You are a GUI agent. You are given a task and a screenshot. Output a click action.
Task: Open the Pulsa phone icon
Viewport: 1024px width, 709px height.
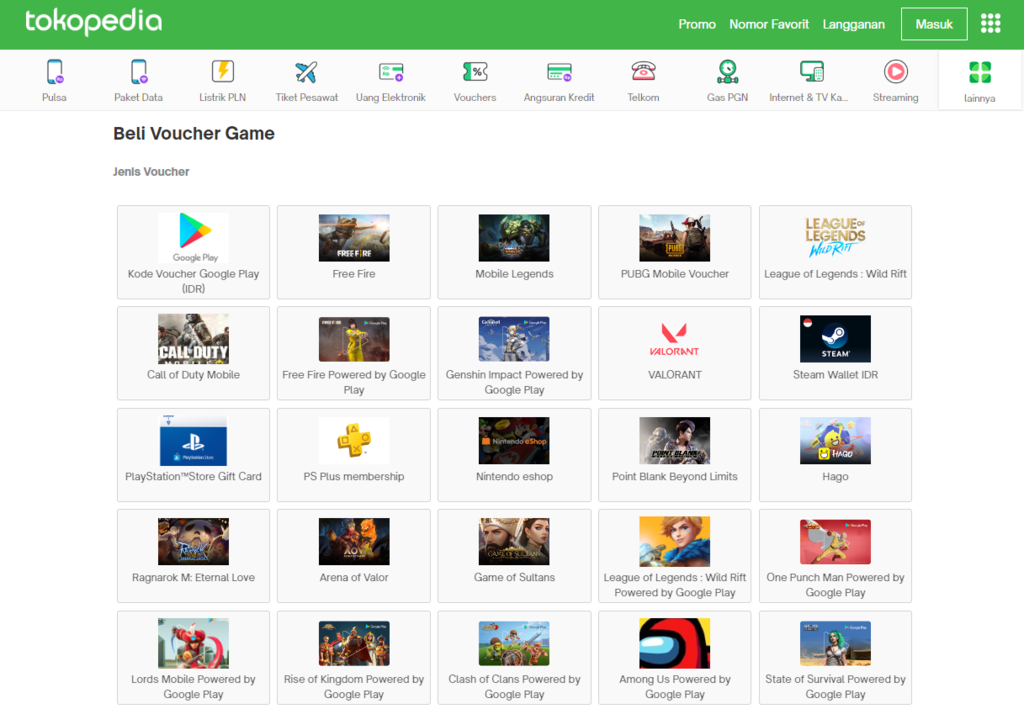click(x=54, y=72)
